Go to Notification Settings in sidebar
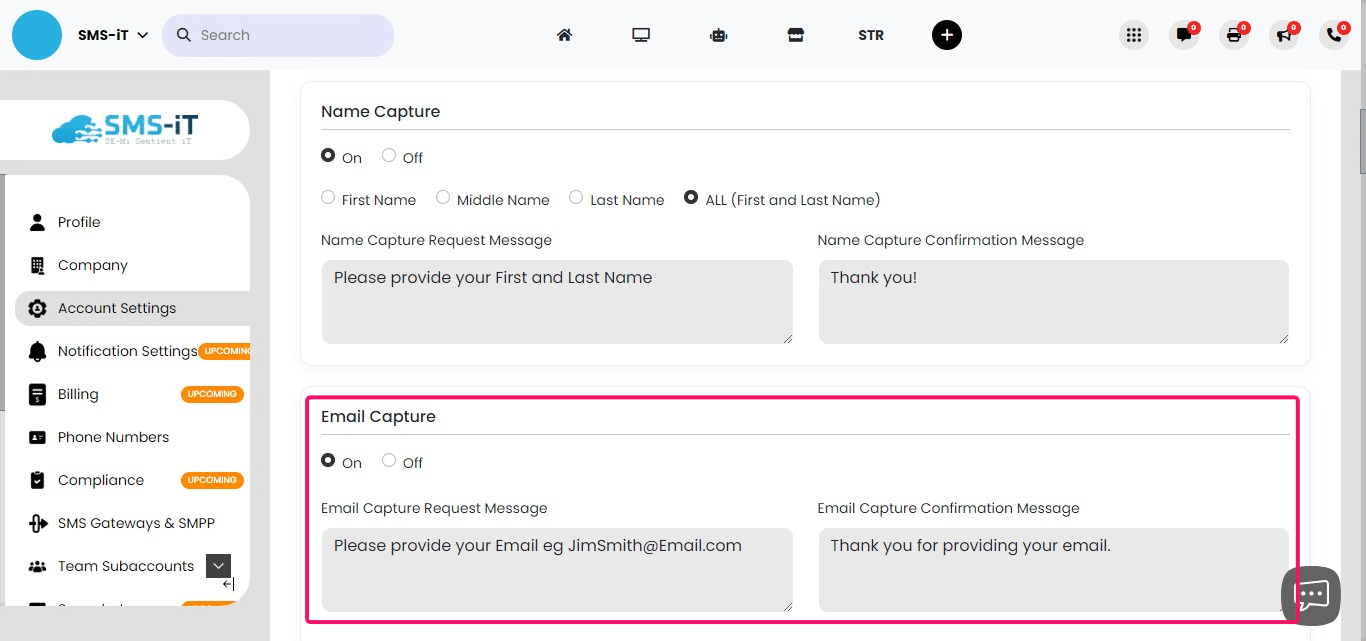This screenshot has height=641, width=1366. point(127,350)
